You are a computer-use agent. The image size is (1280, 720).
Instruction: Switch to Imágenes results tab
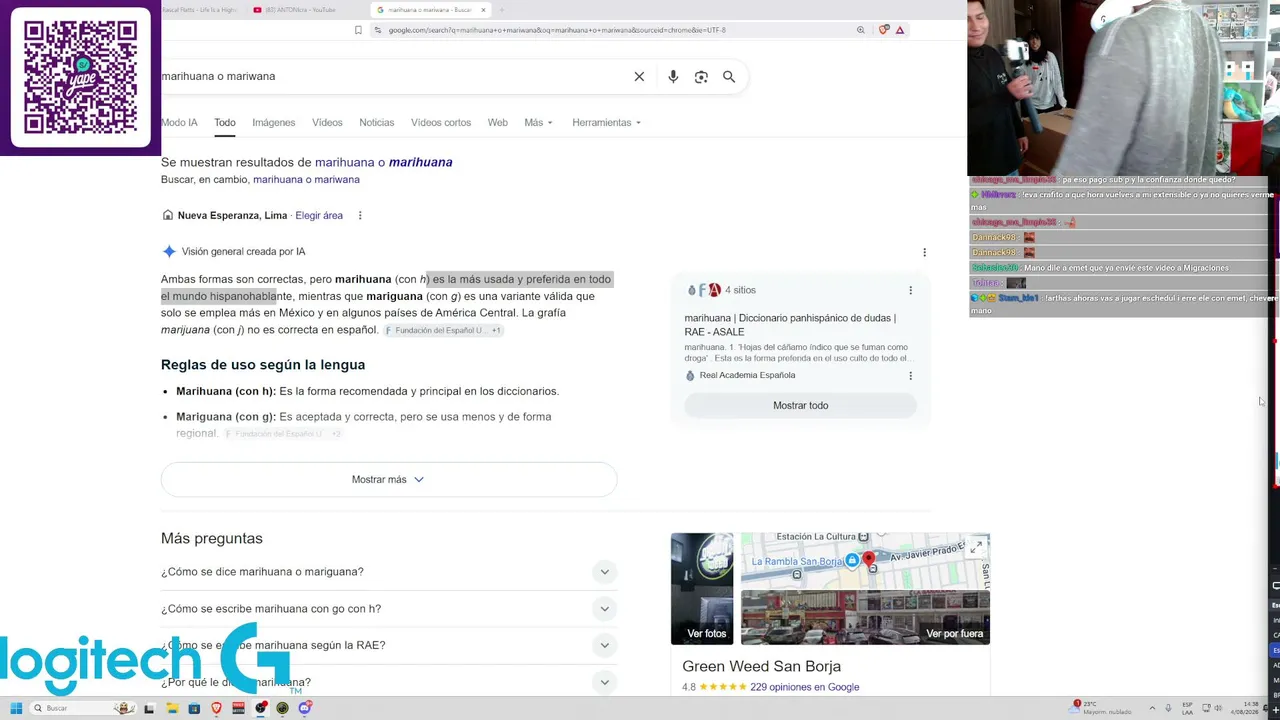pos(274,123)
